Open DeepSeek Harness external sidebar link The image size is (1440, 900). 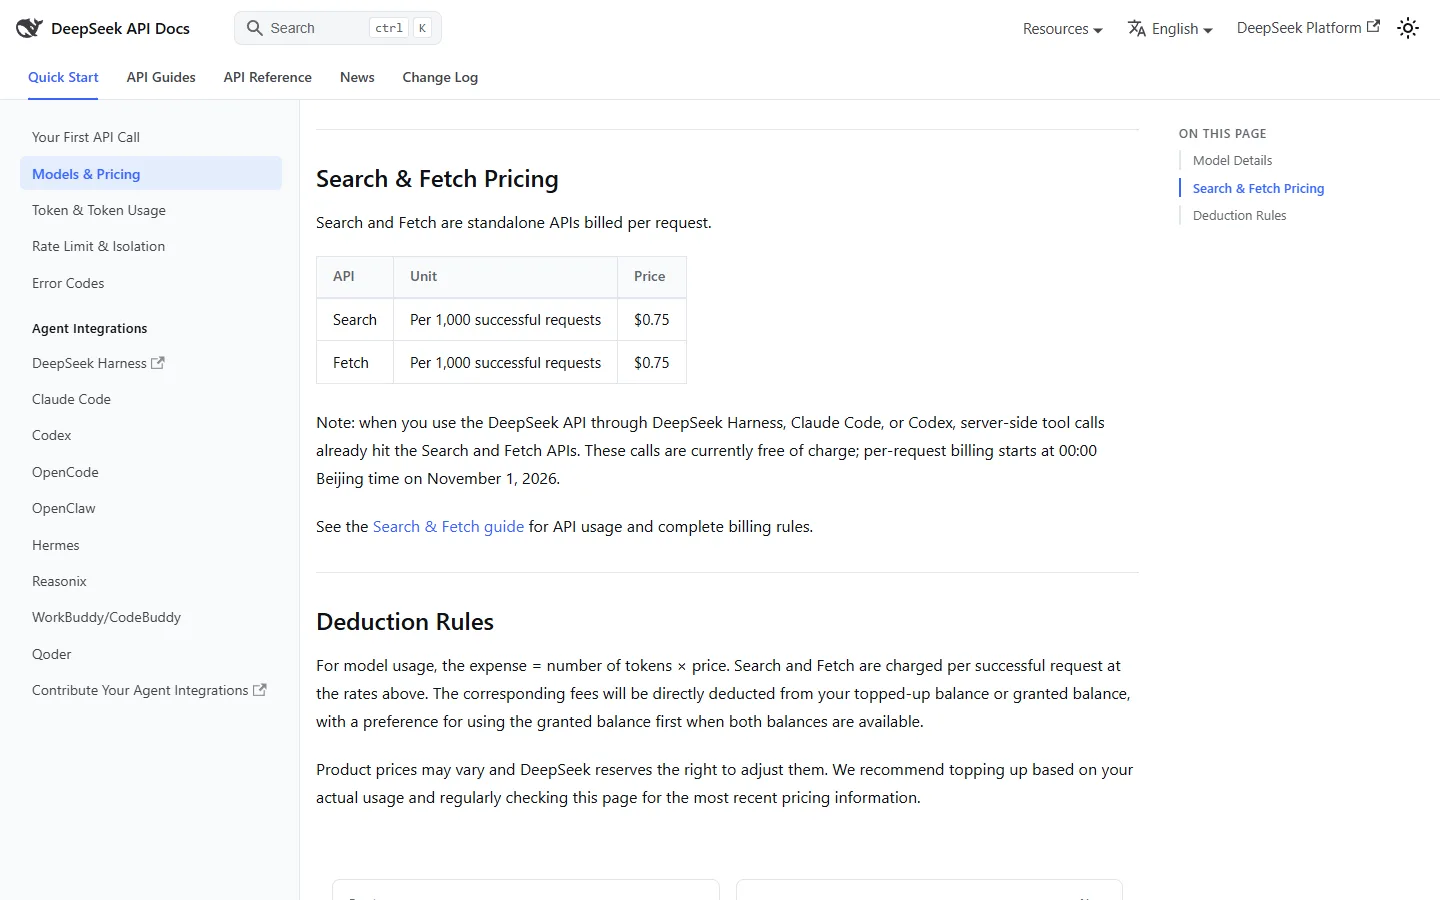click(x=151, y=363)
